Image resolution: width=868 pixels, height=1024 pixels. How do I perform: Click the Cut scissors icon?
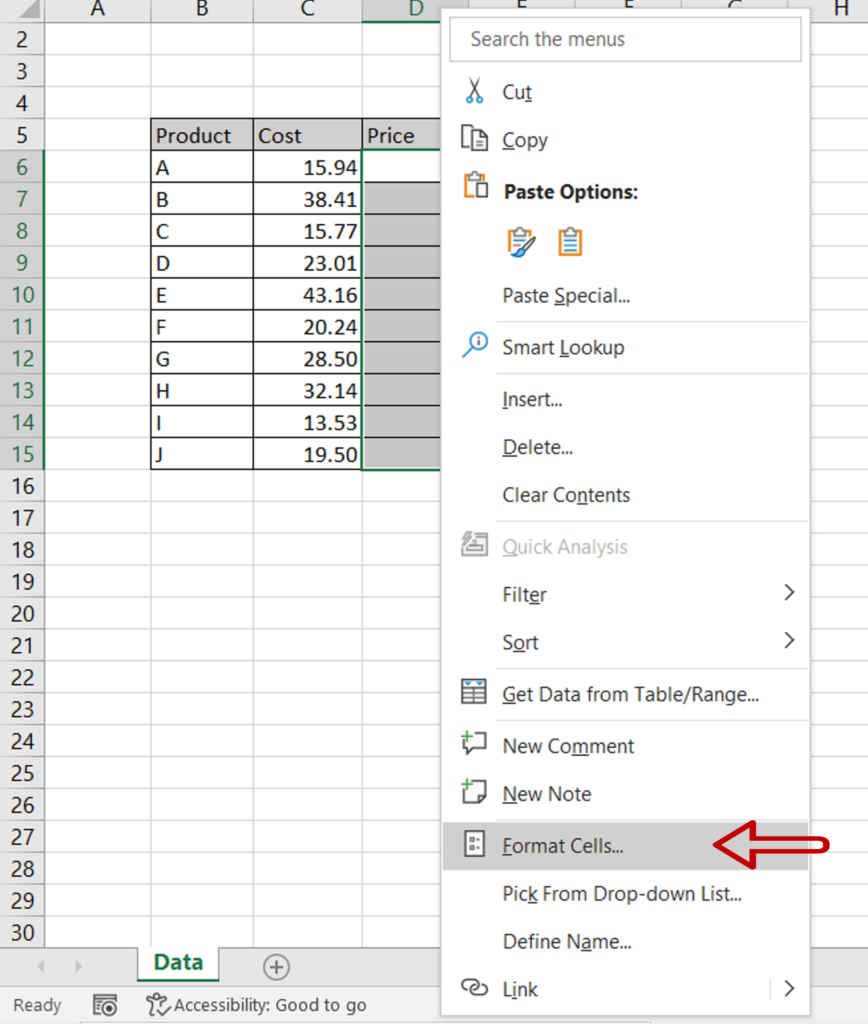tap(474, 91)
